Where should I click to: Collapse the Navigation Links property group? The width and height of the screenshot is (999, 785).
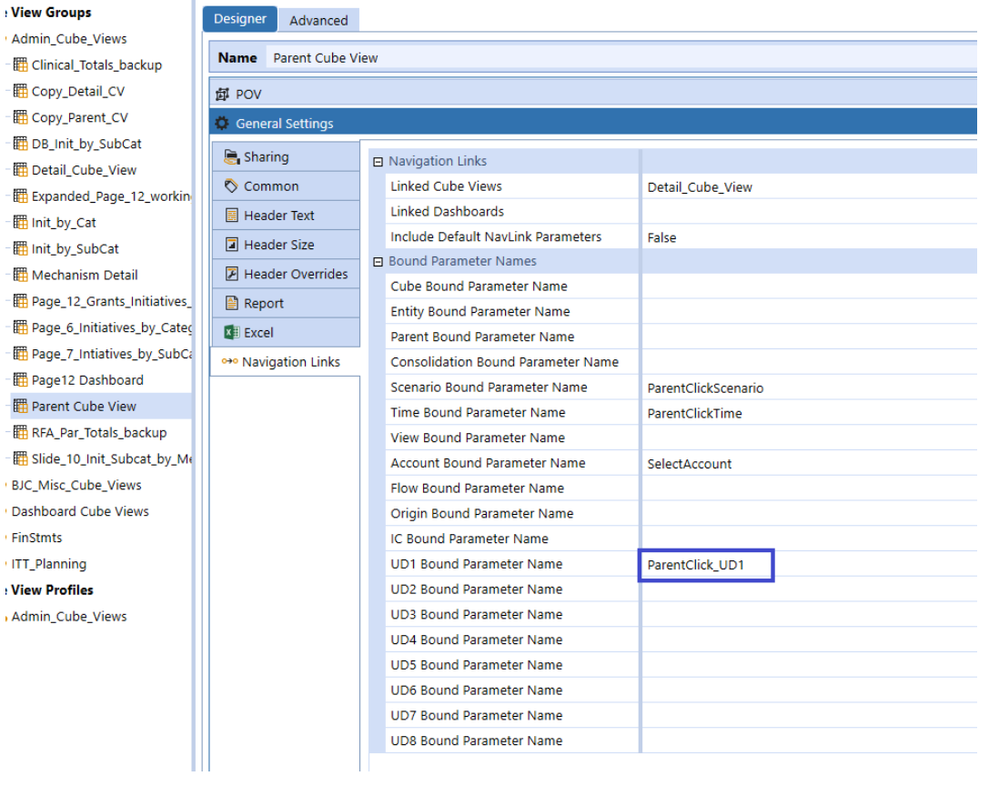(x=378, y=162)
